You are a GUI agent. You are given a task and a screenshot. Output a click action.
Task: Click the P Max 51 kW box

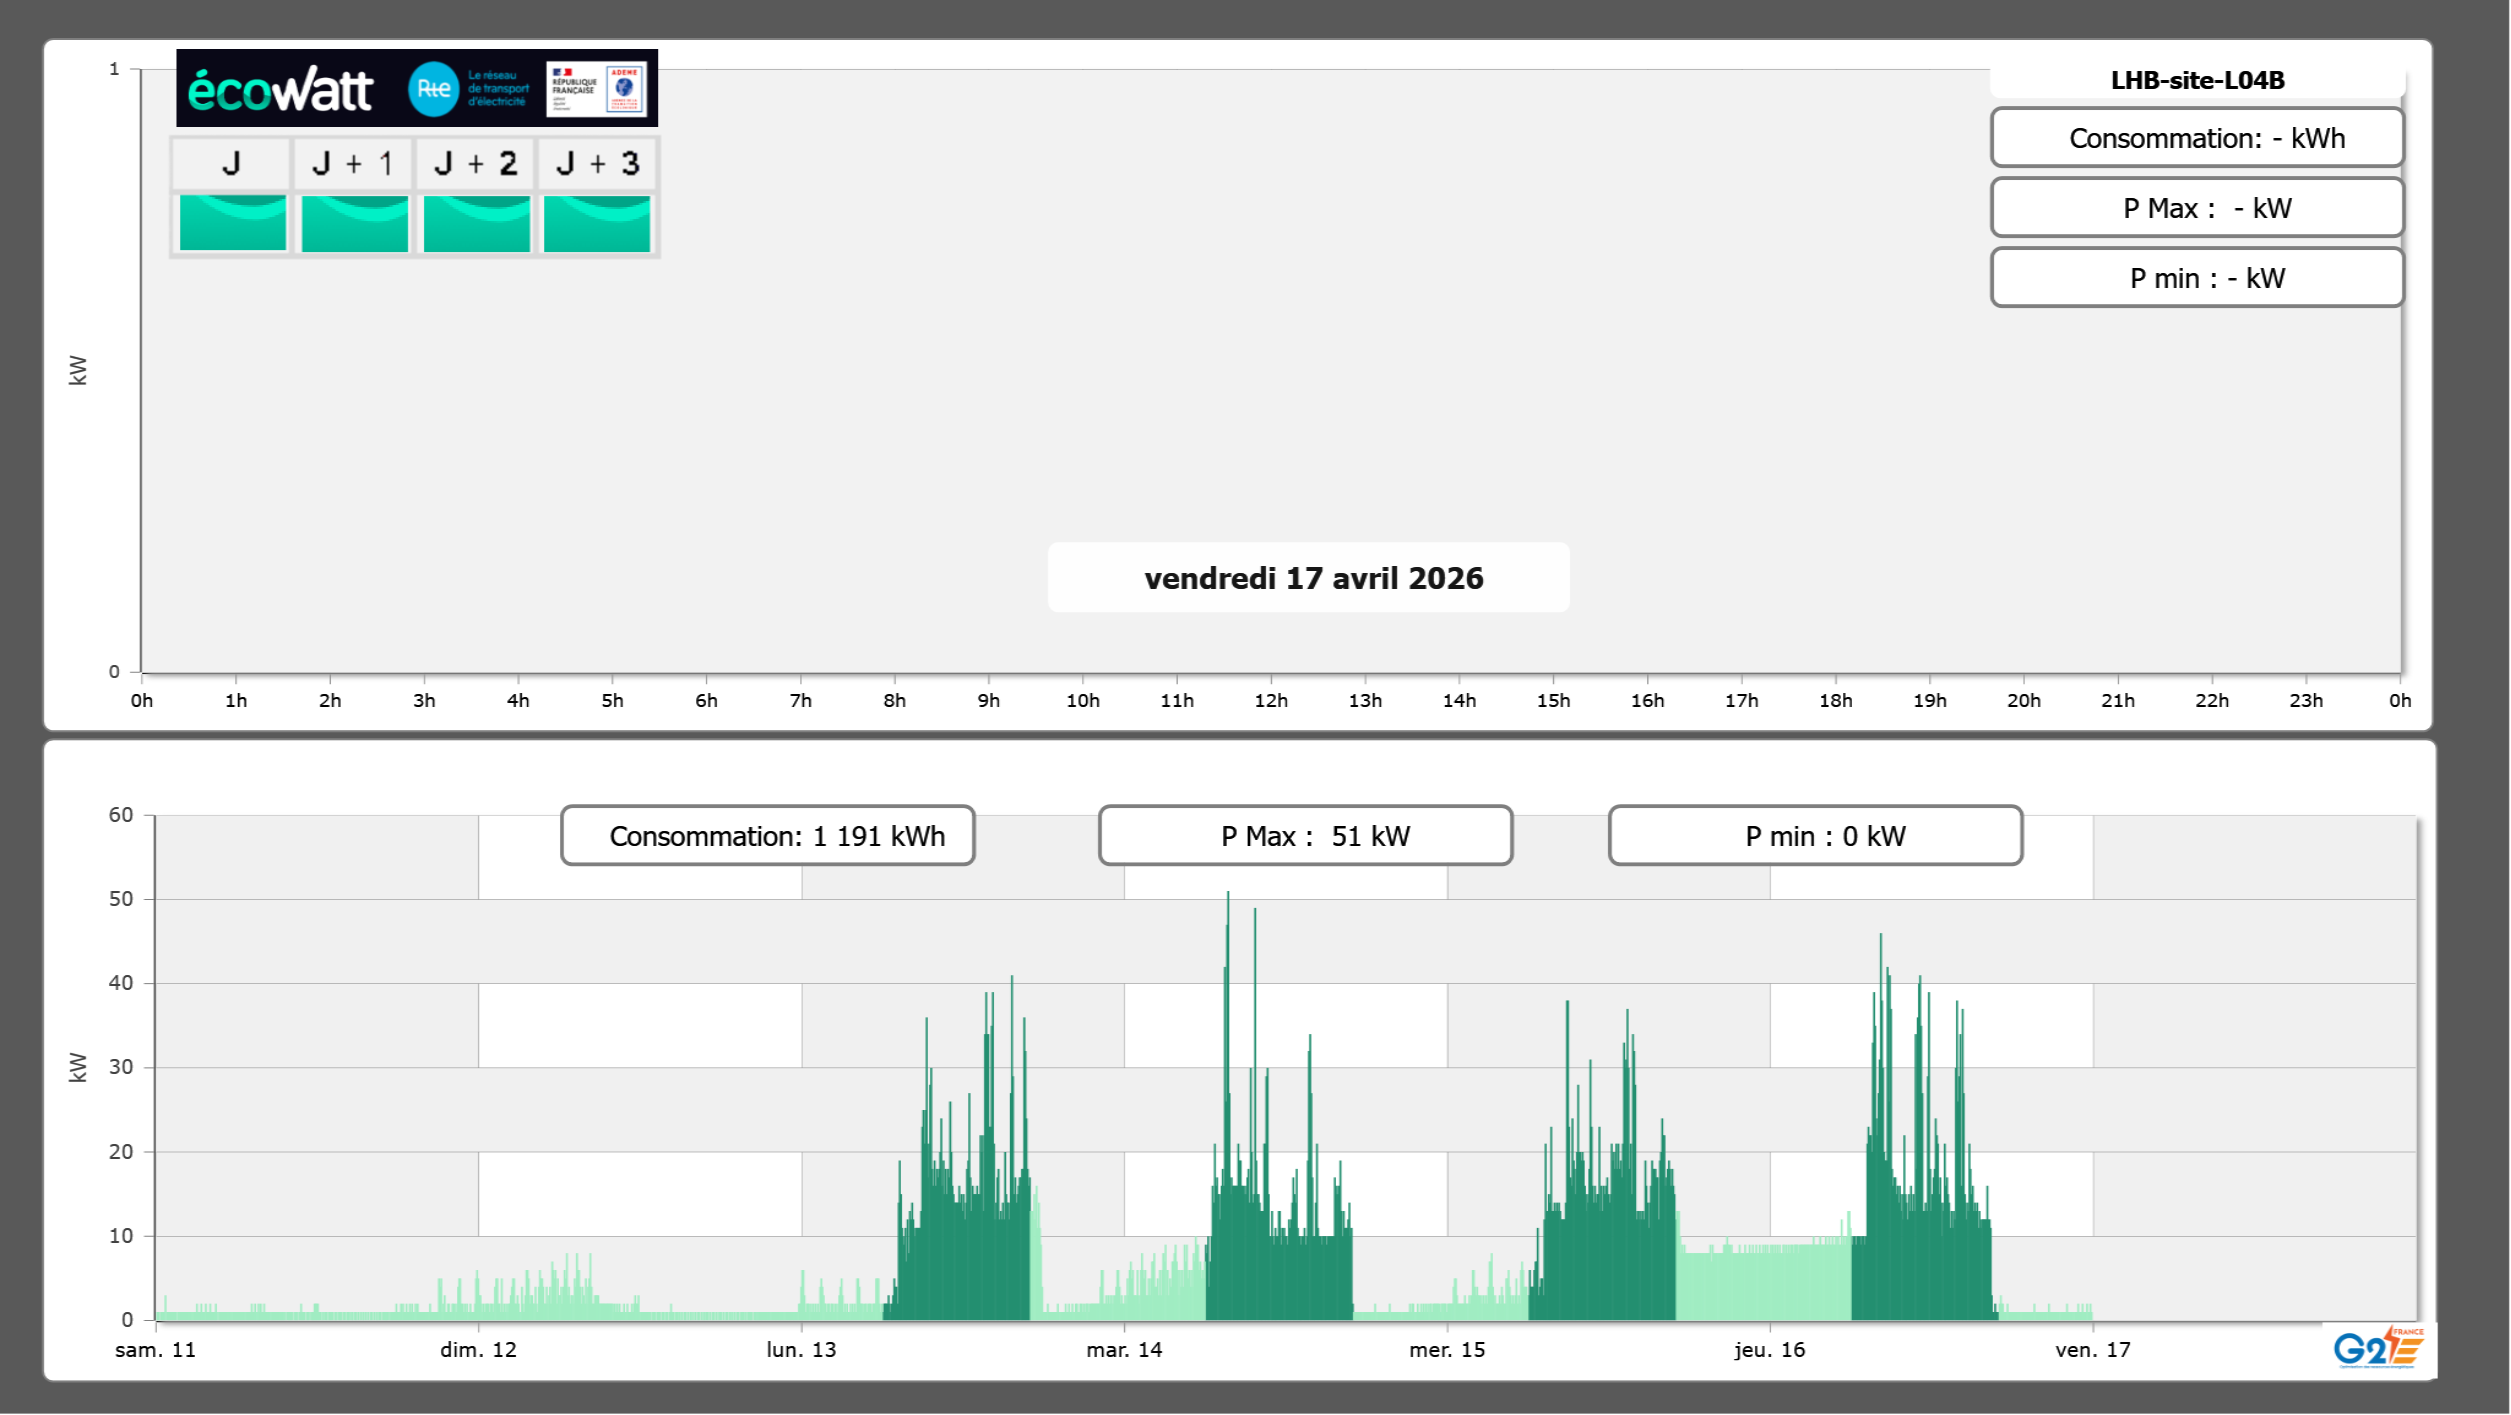click(x=1305, y=836)
